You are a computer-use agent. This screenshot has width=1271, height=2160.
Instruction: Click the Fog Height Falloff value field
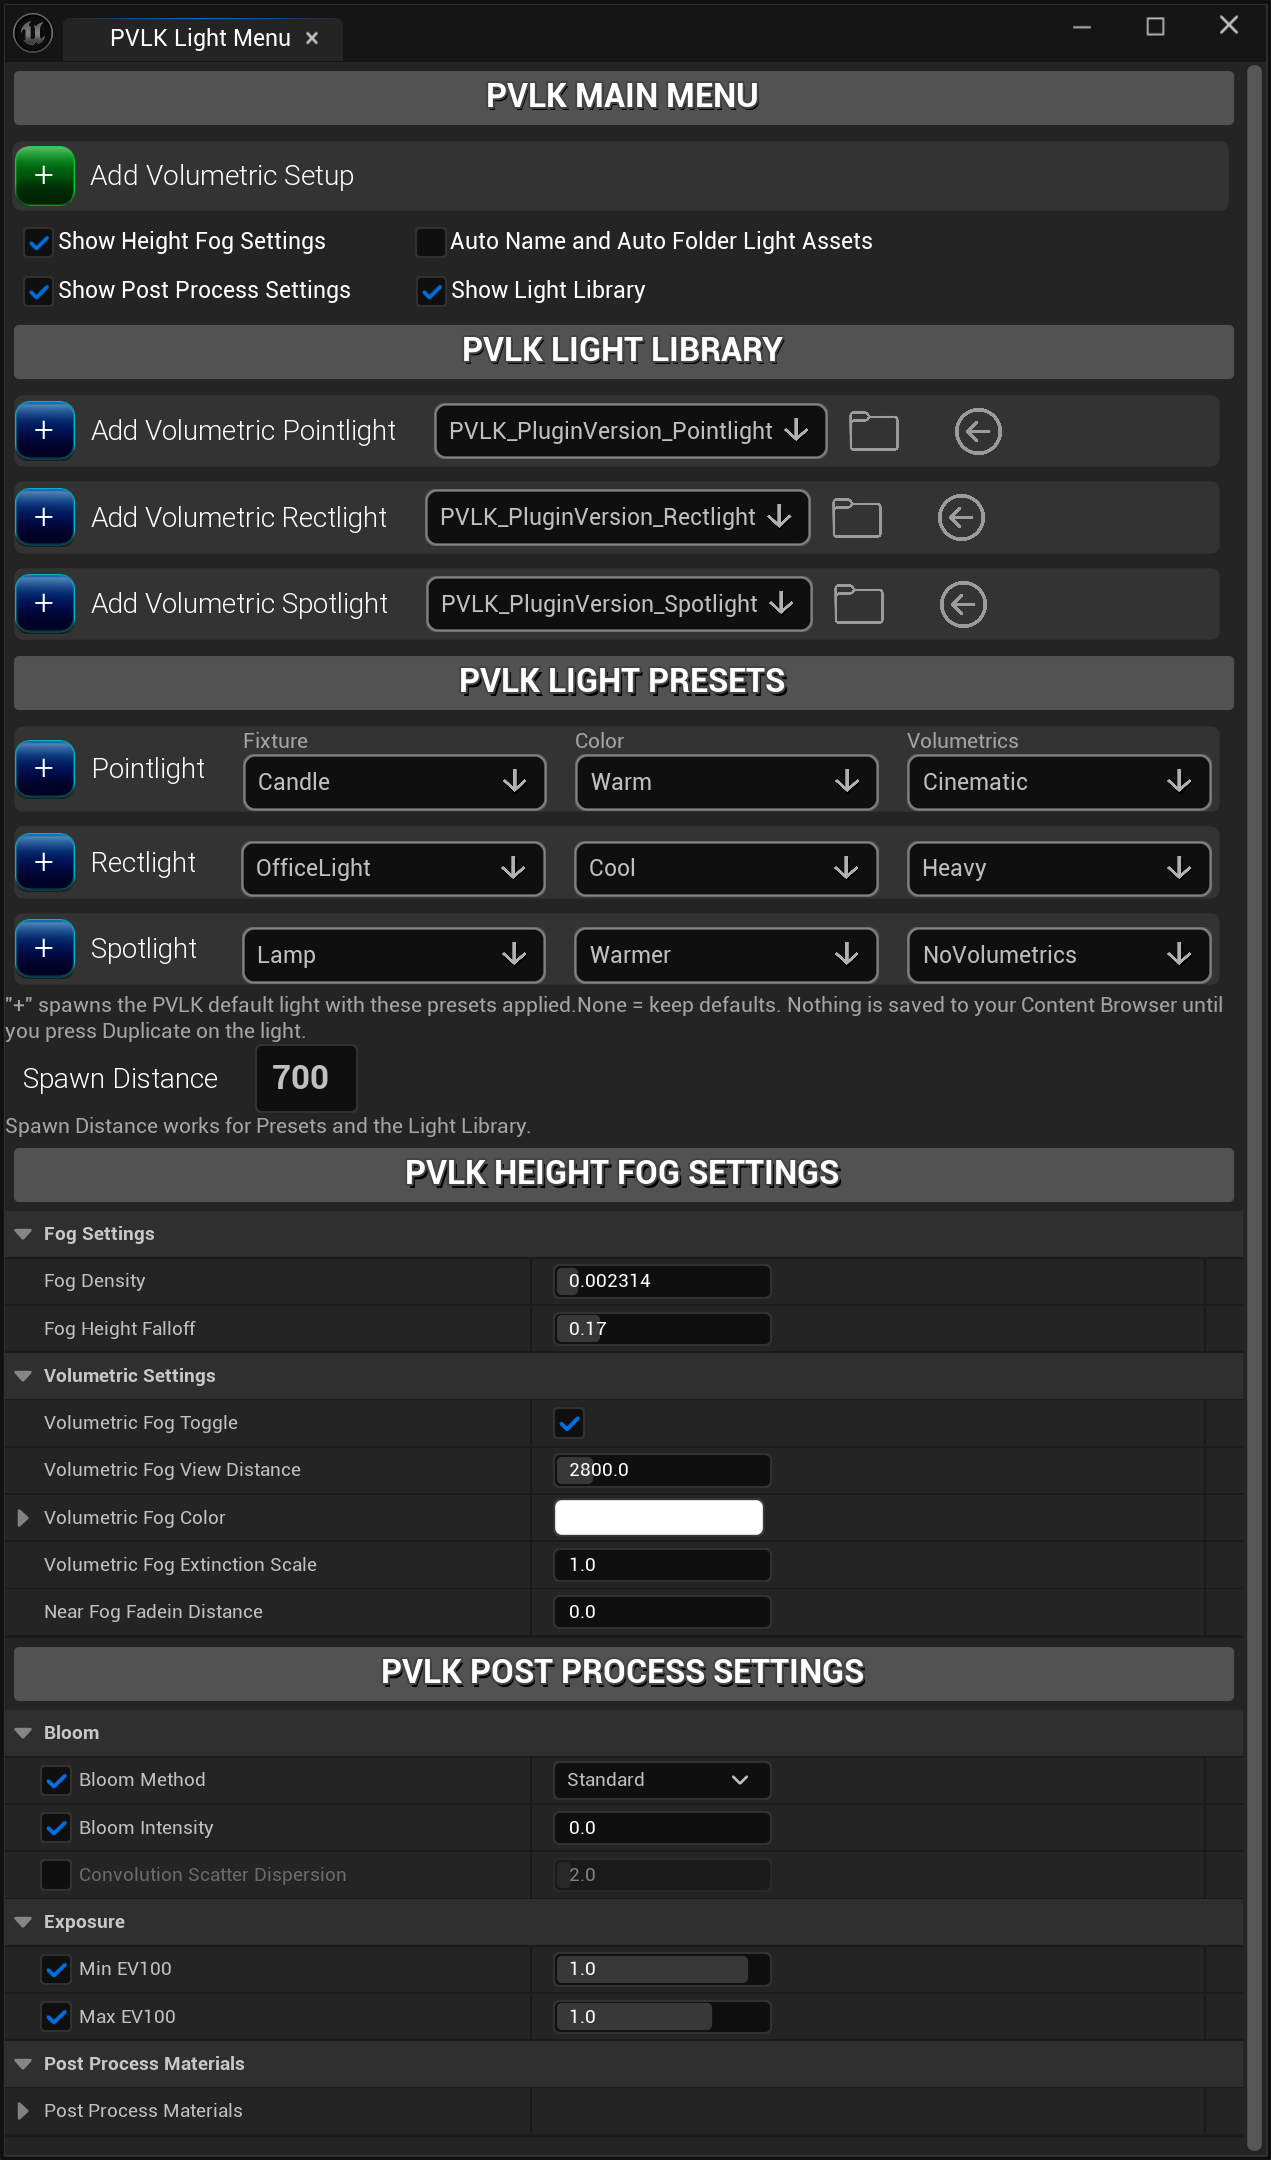pos(662,1329)
